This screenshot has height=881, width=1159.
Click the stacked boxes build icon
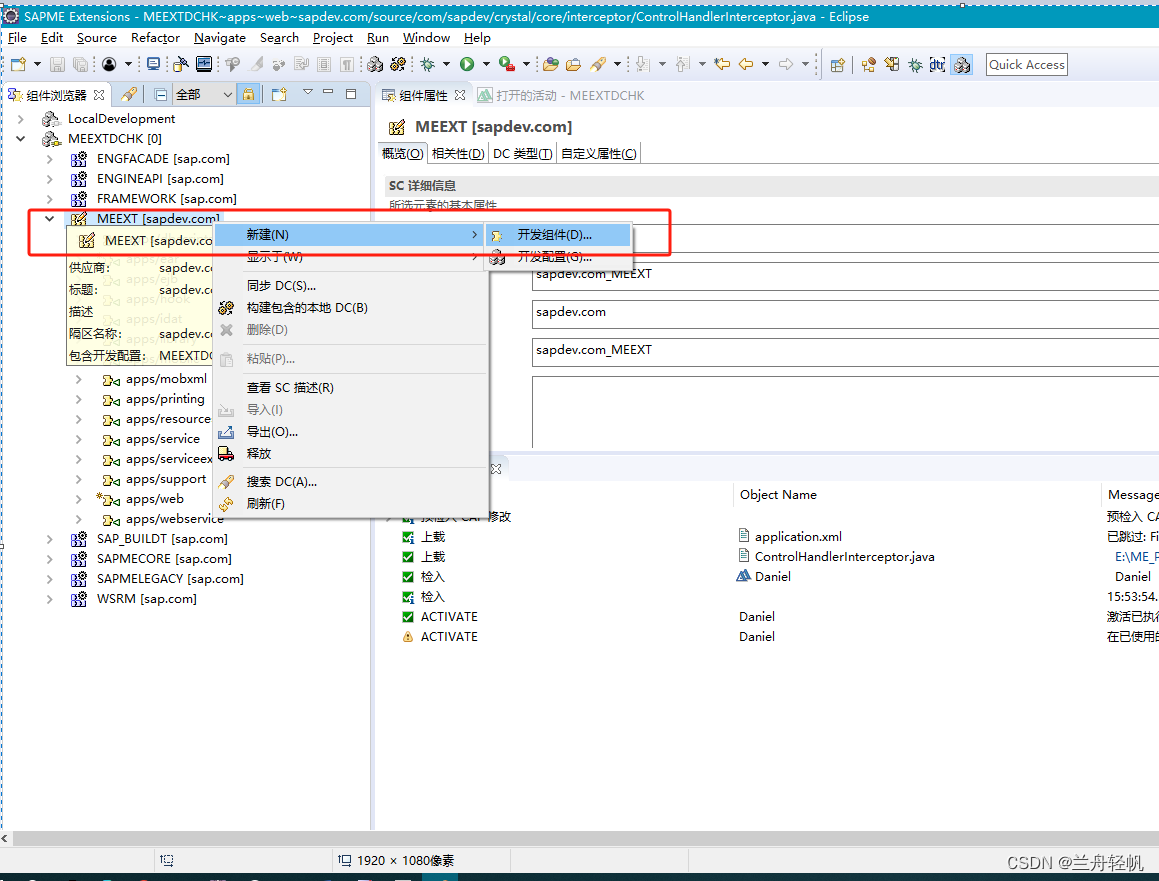(375, 64)
